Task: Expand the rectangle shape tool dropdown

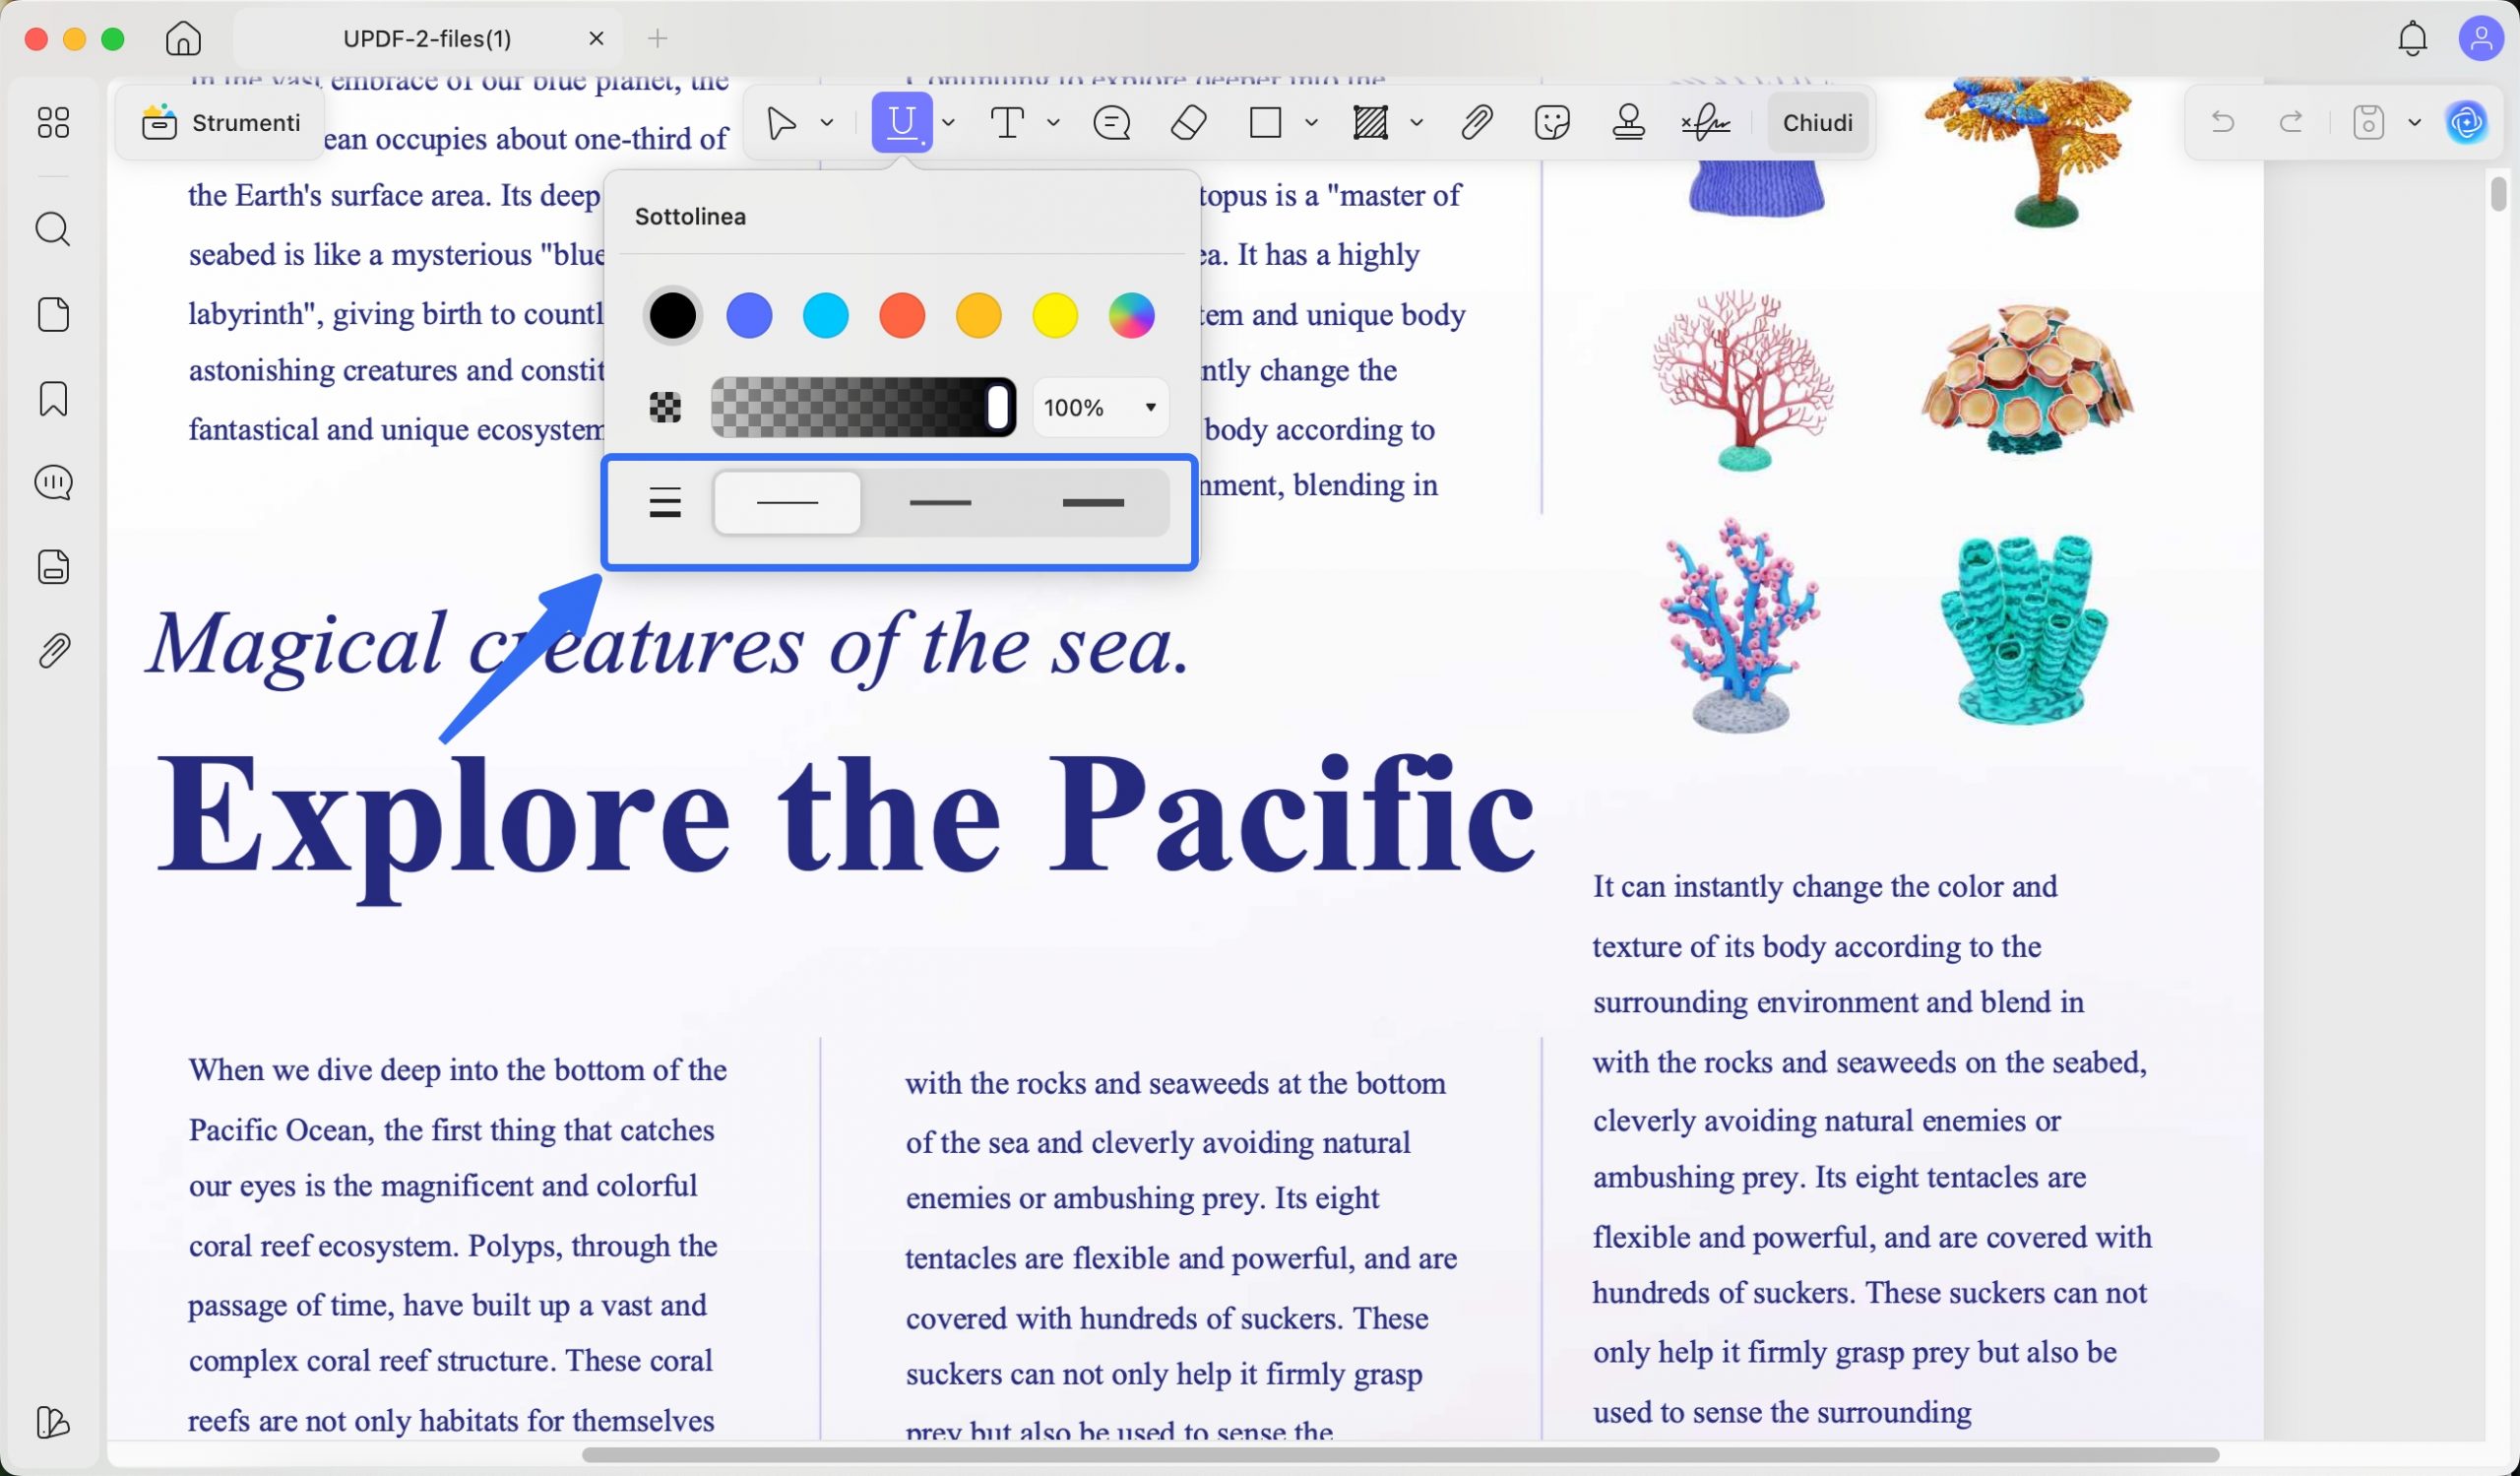Action: tap(1311, 123)
